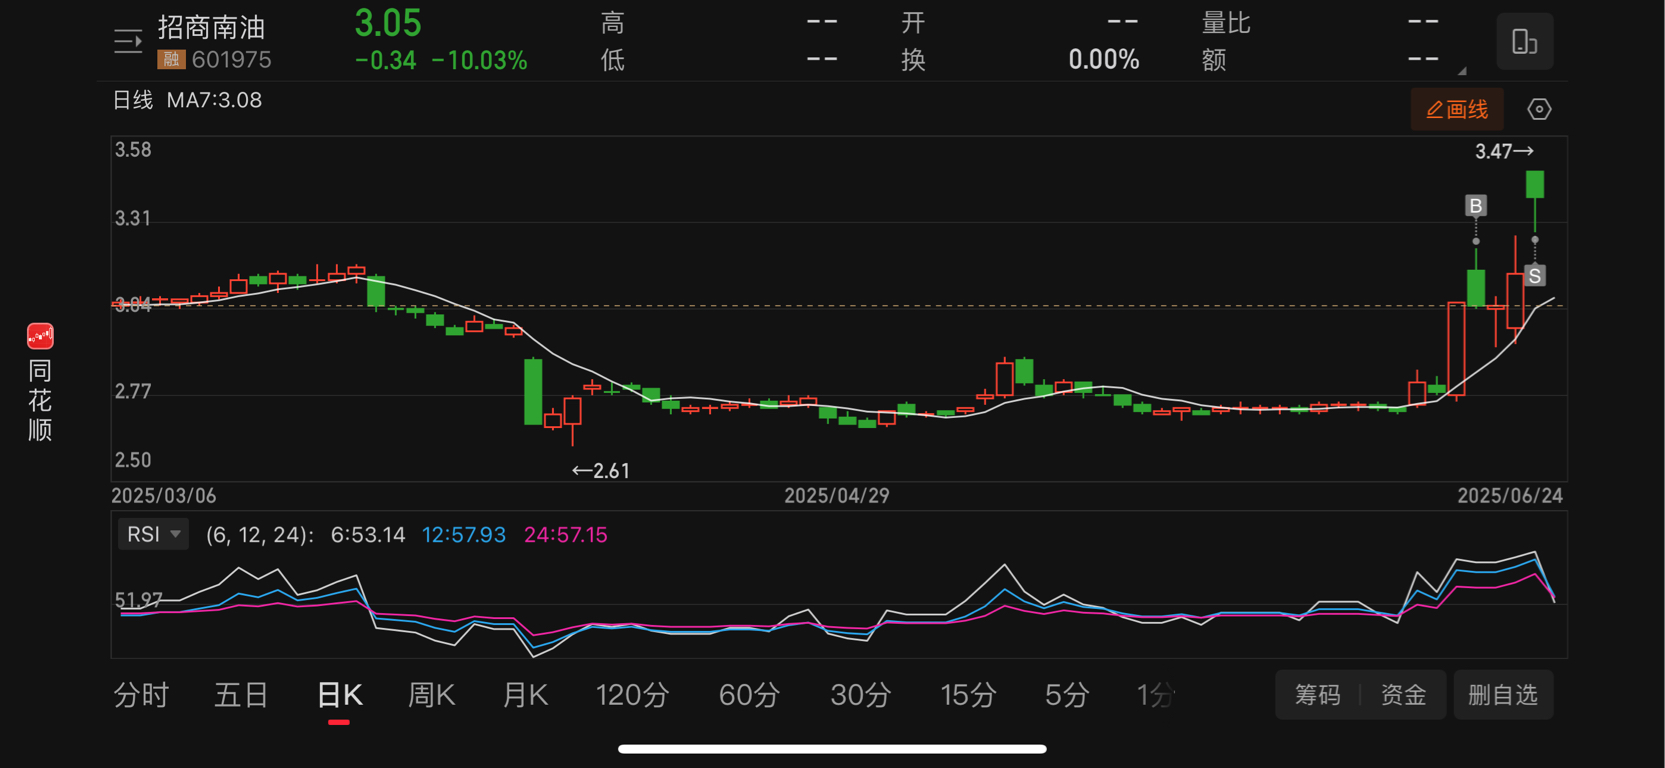1665x768 pixels.
Task: Tap the RSI 6:53.14 value
Action: 368,535
